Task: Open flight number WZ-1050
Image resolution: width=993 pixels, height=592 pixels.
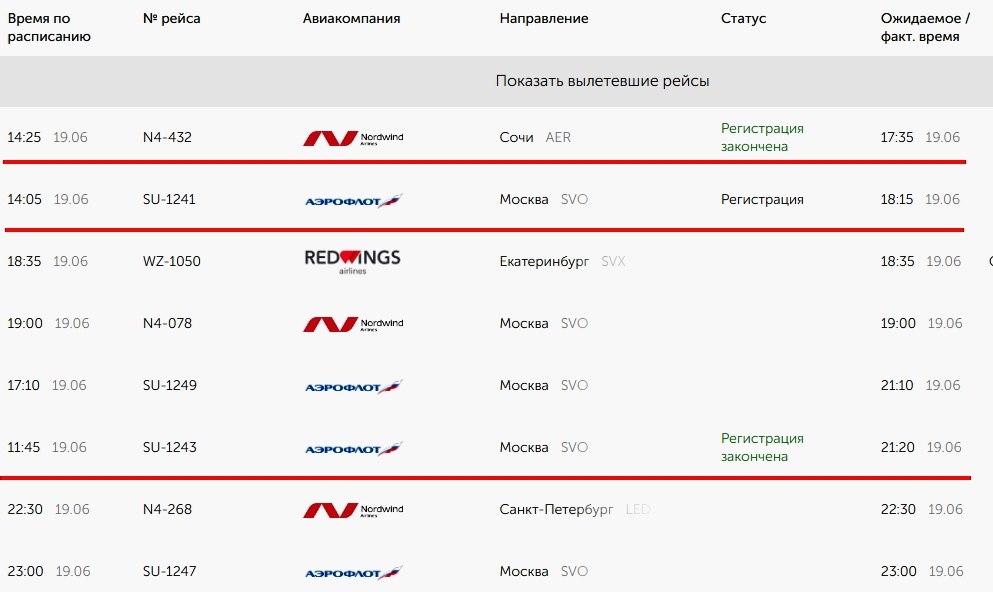Action: point(172,261)
